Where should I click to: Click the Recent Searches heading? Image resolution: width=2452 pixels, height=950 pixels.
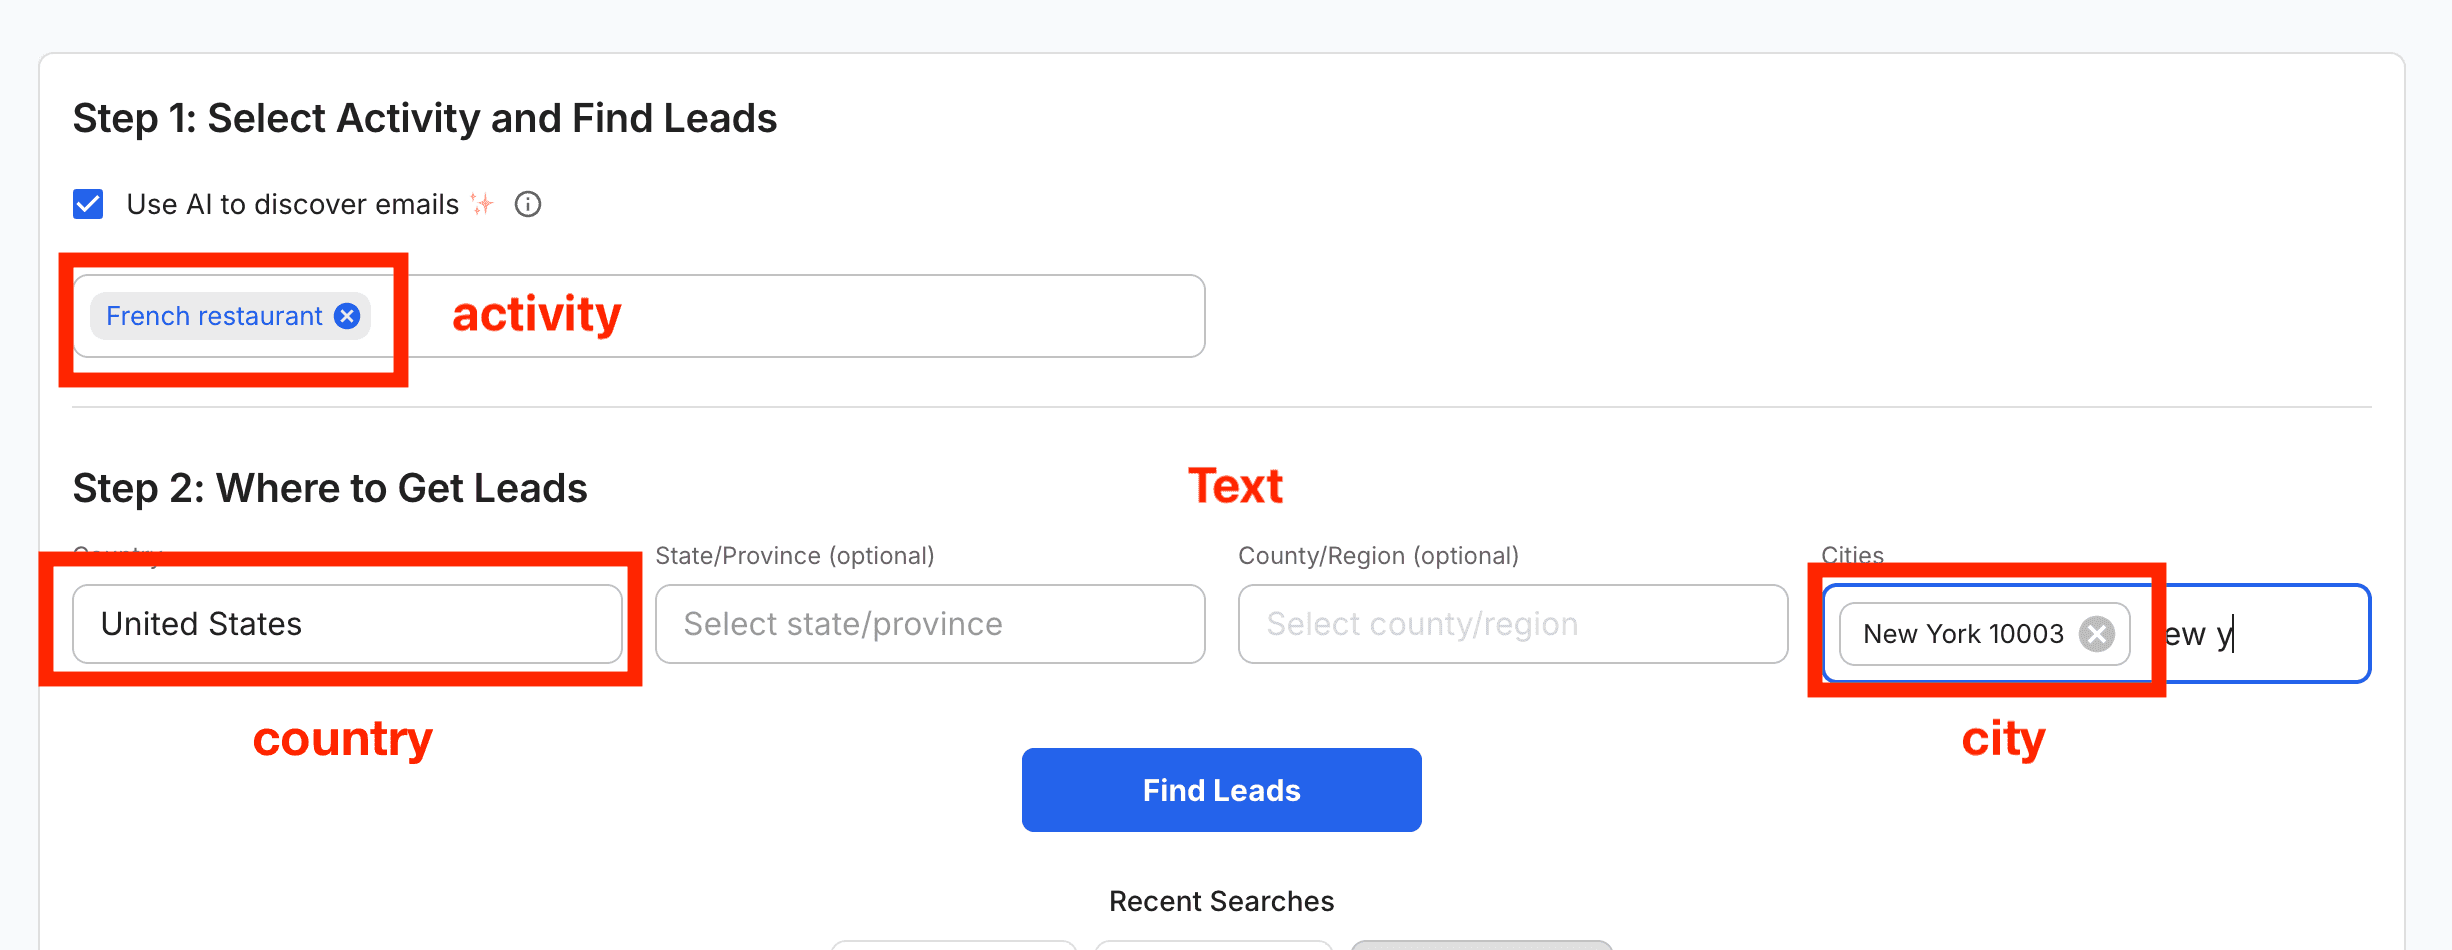[1222, 901]
